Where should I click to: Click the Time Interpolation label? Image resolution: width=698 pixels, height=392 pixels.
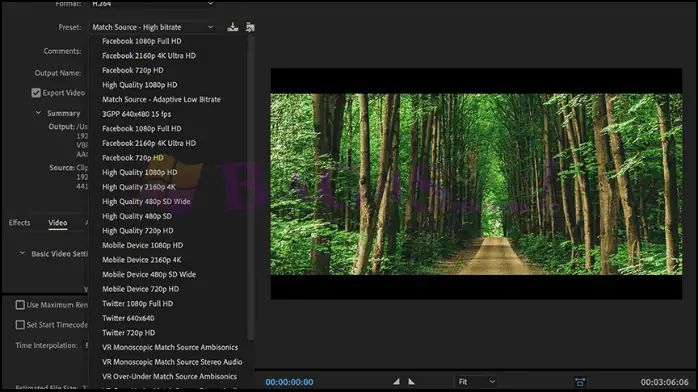[46, 345]
